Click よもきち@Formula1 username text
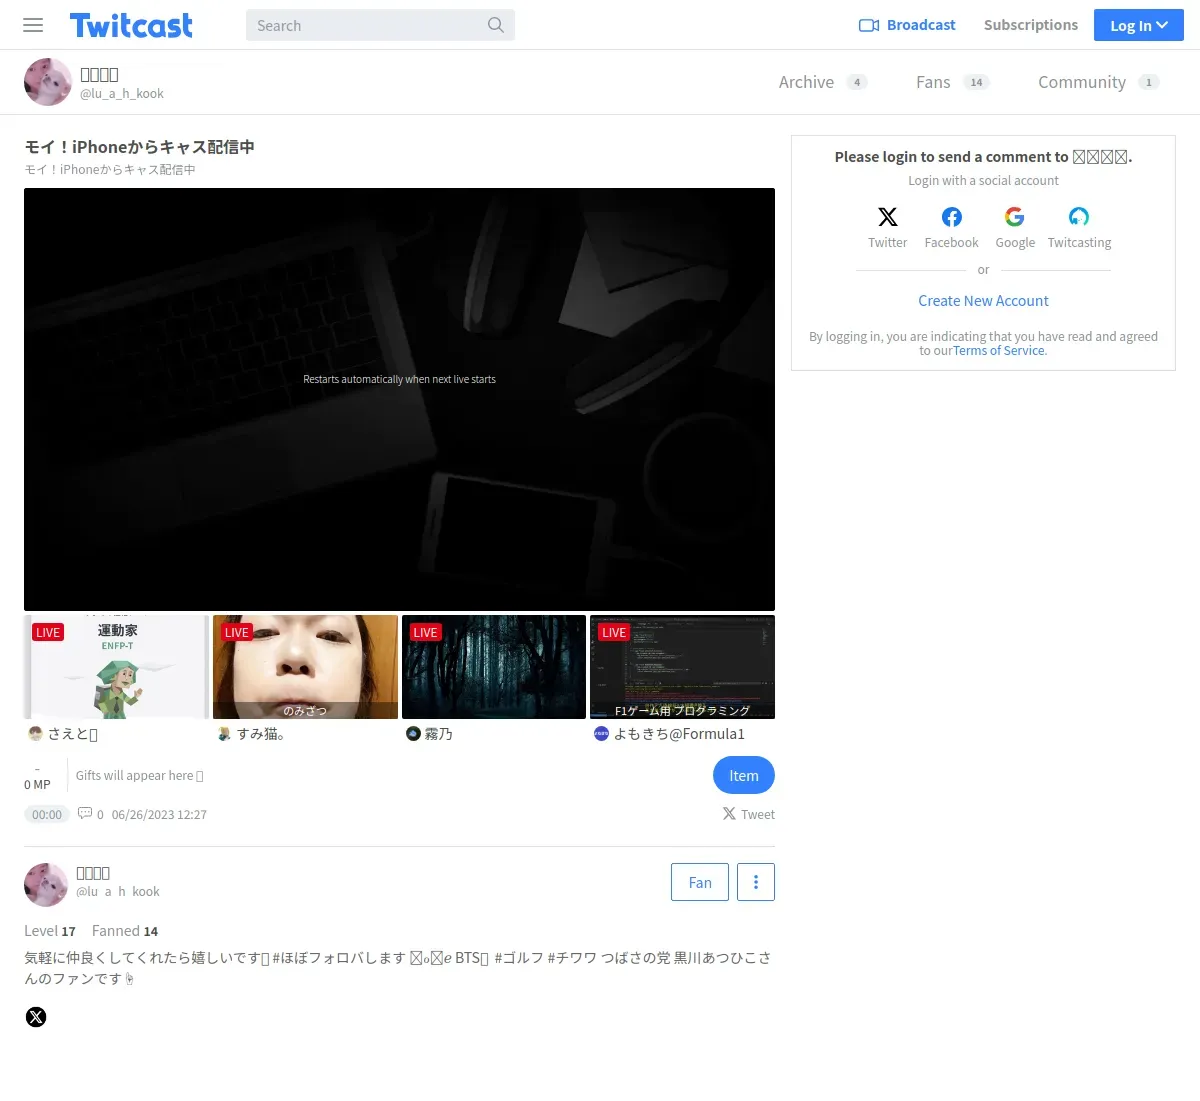 point(679,734)
